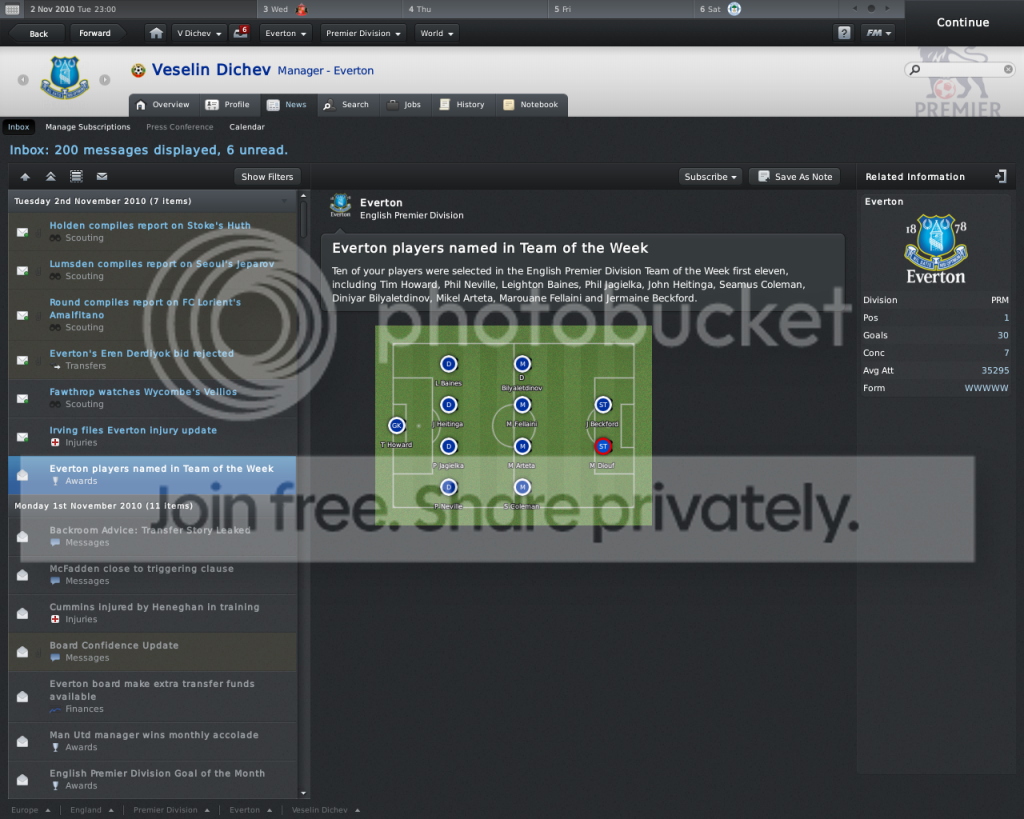
Task: Click the M Diouf red striker marker
Action: [x=603, y=447]
